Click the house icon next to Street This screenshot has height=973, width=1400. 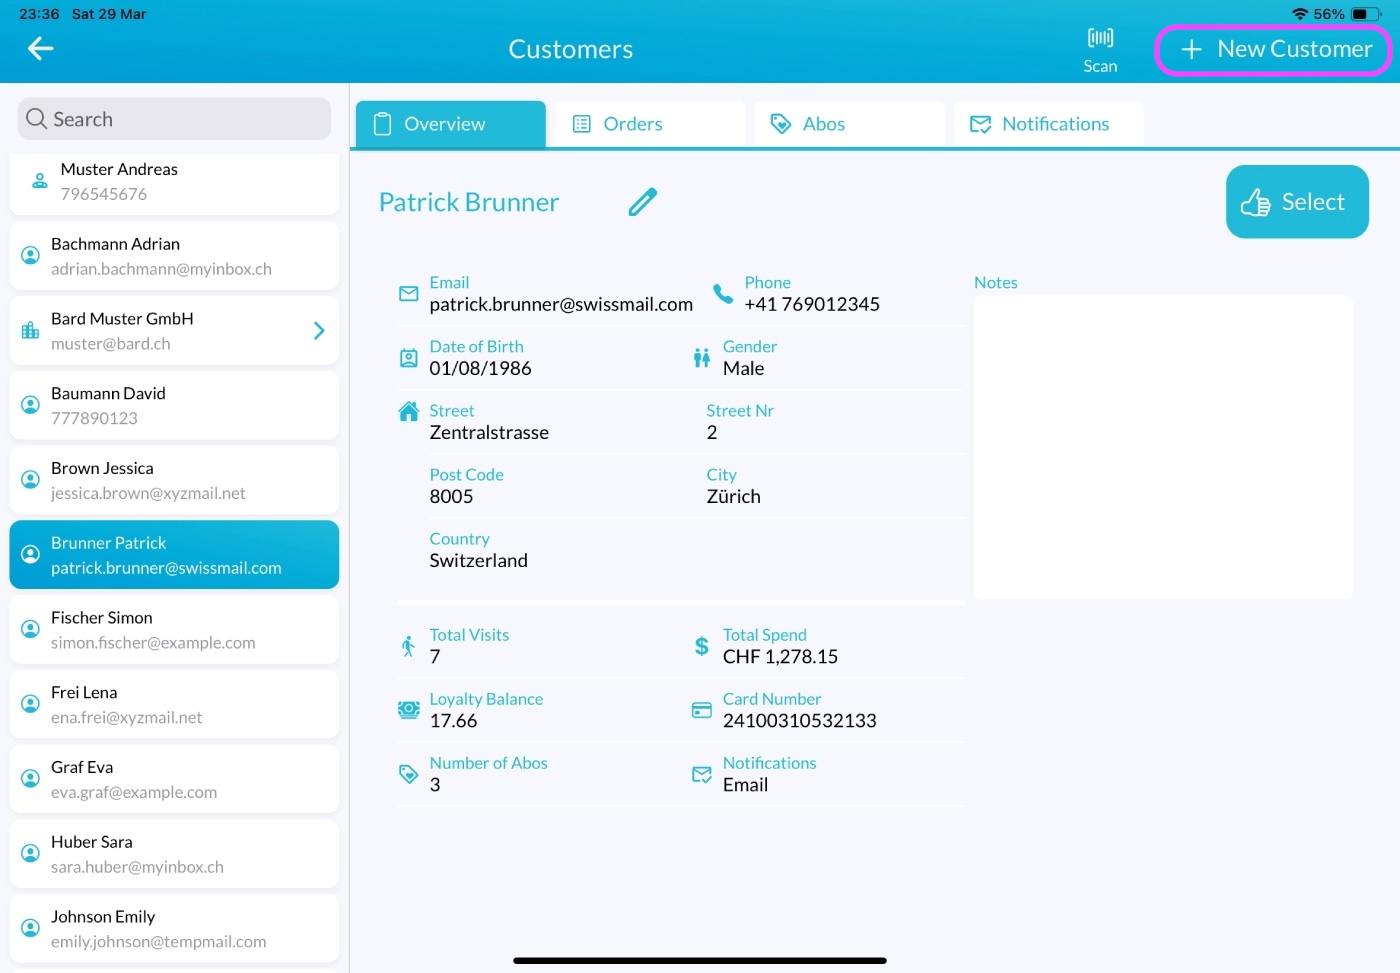point(409,411)
